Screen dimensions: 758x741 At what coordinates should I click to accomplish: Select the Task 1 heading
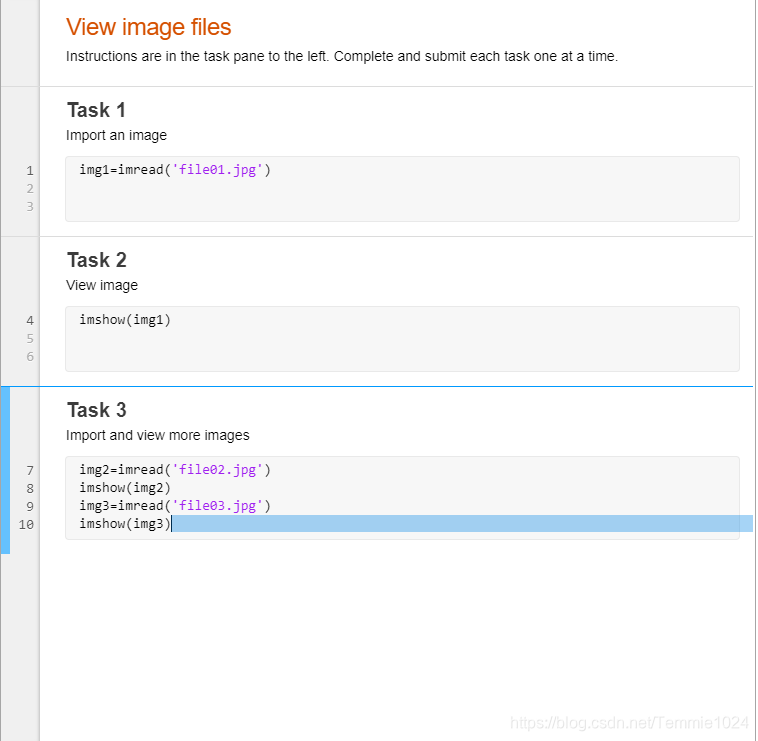(x=96, y=110)
